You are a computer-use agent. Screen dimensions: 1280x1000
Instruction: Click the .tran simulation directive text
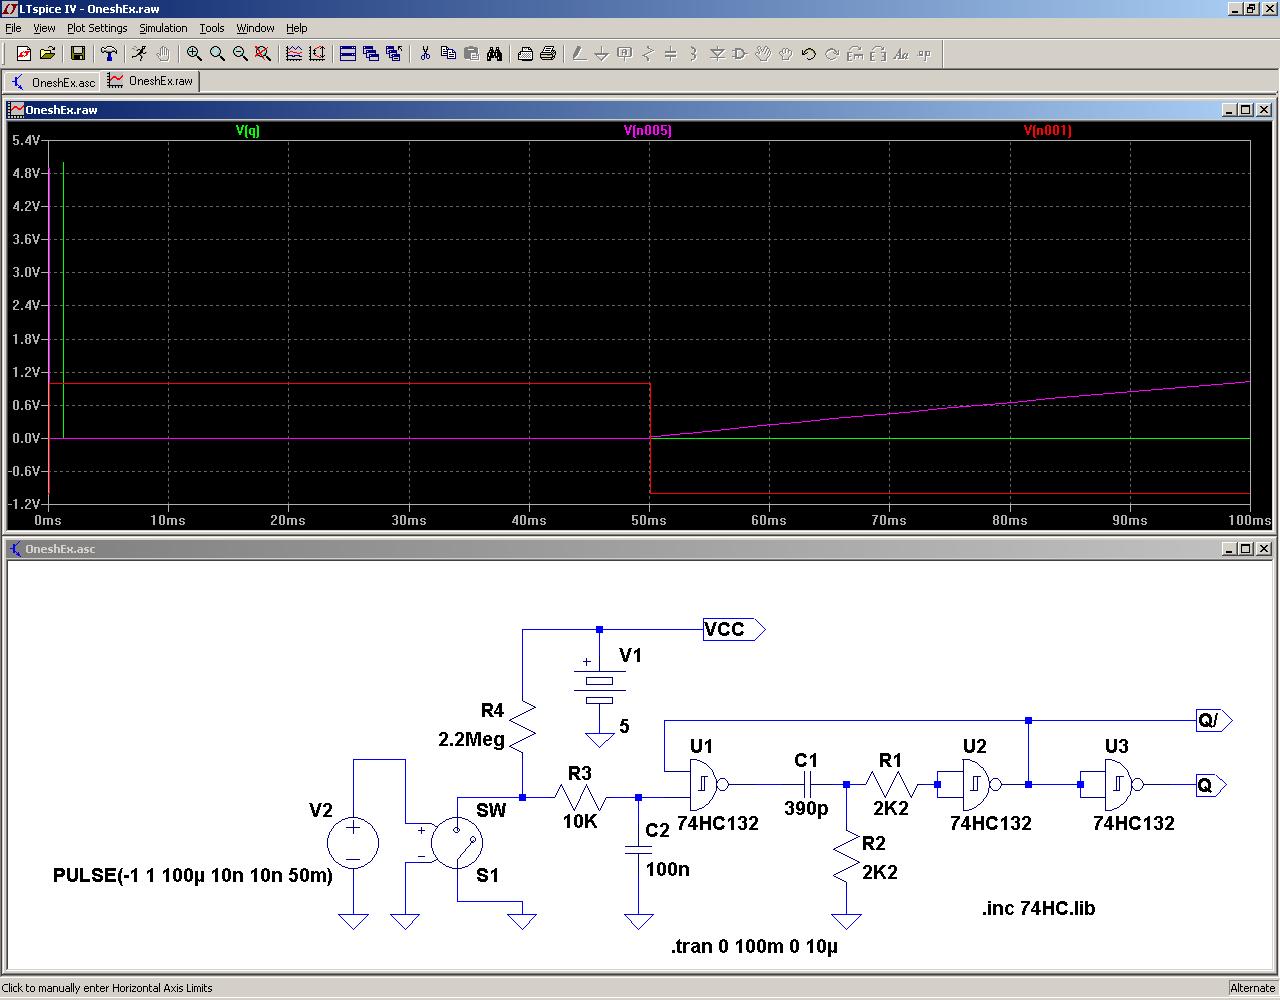(754, 946)
